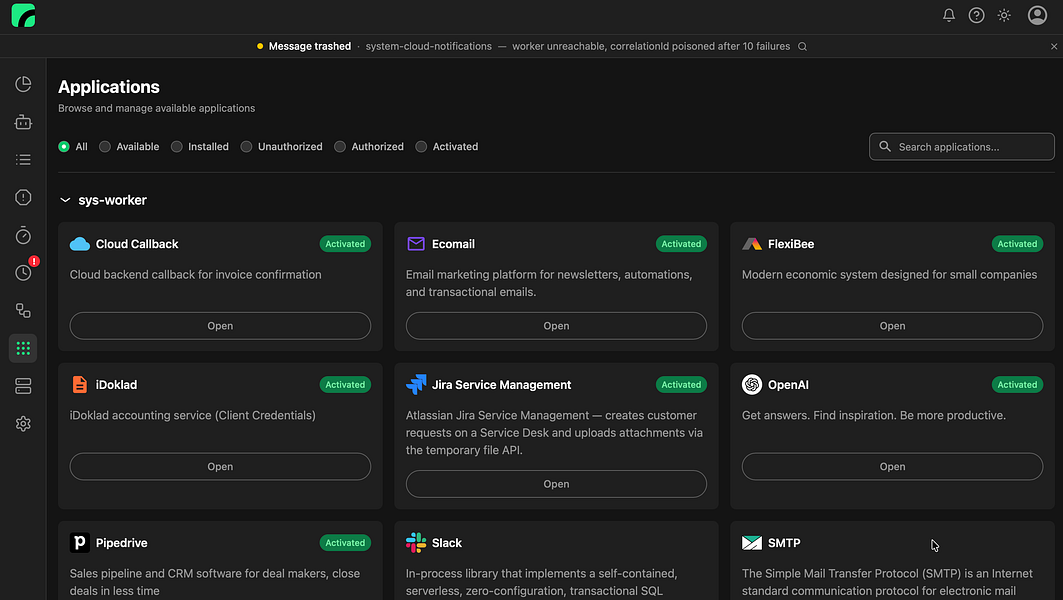The image size is (1063, 600).
Task: Open the alert octagon sidebar icon
Action: [23, 197]
